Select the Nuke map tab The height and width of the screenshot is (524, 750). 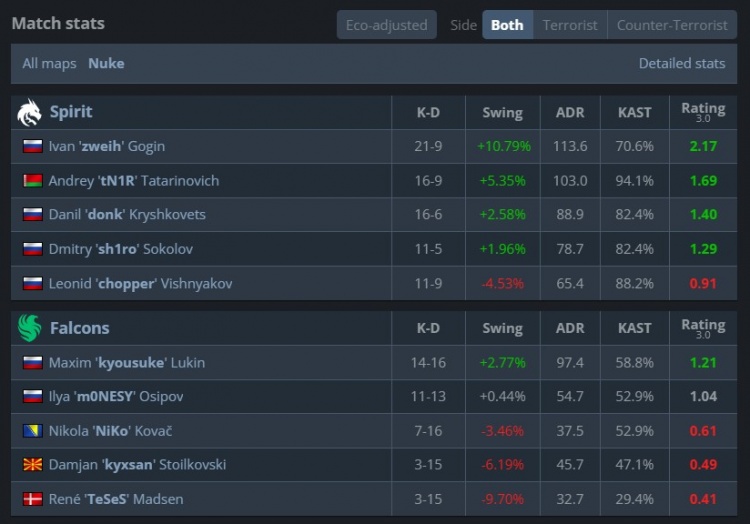click(x=106, y=63)
